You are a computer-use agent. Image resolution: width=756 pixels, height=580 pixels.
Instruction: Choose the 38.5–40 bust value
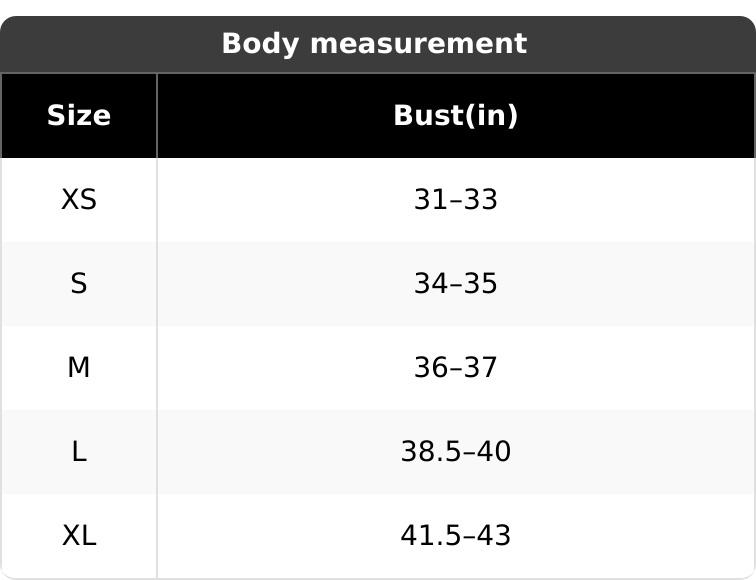(455, 452)
